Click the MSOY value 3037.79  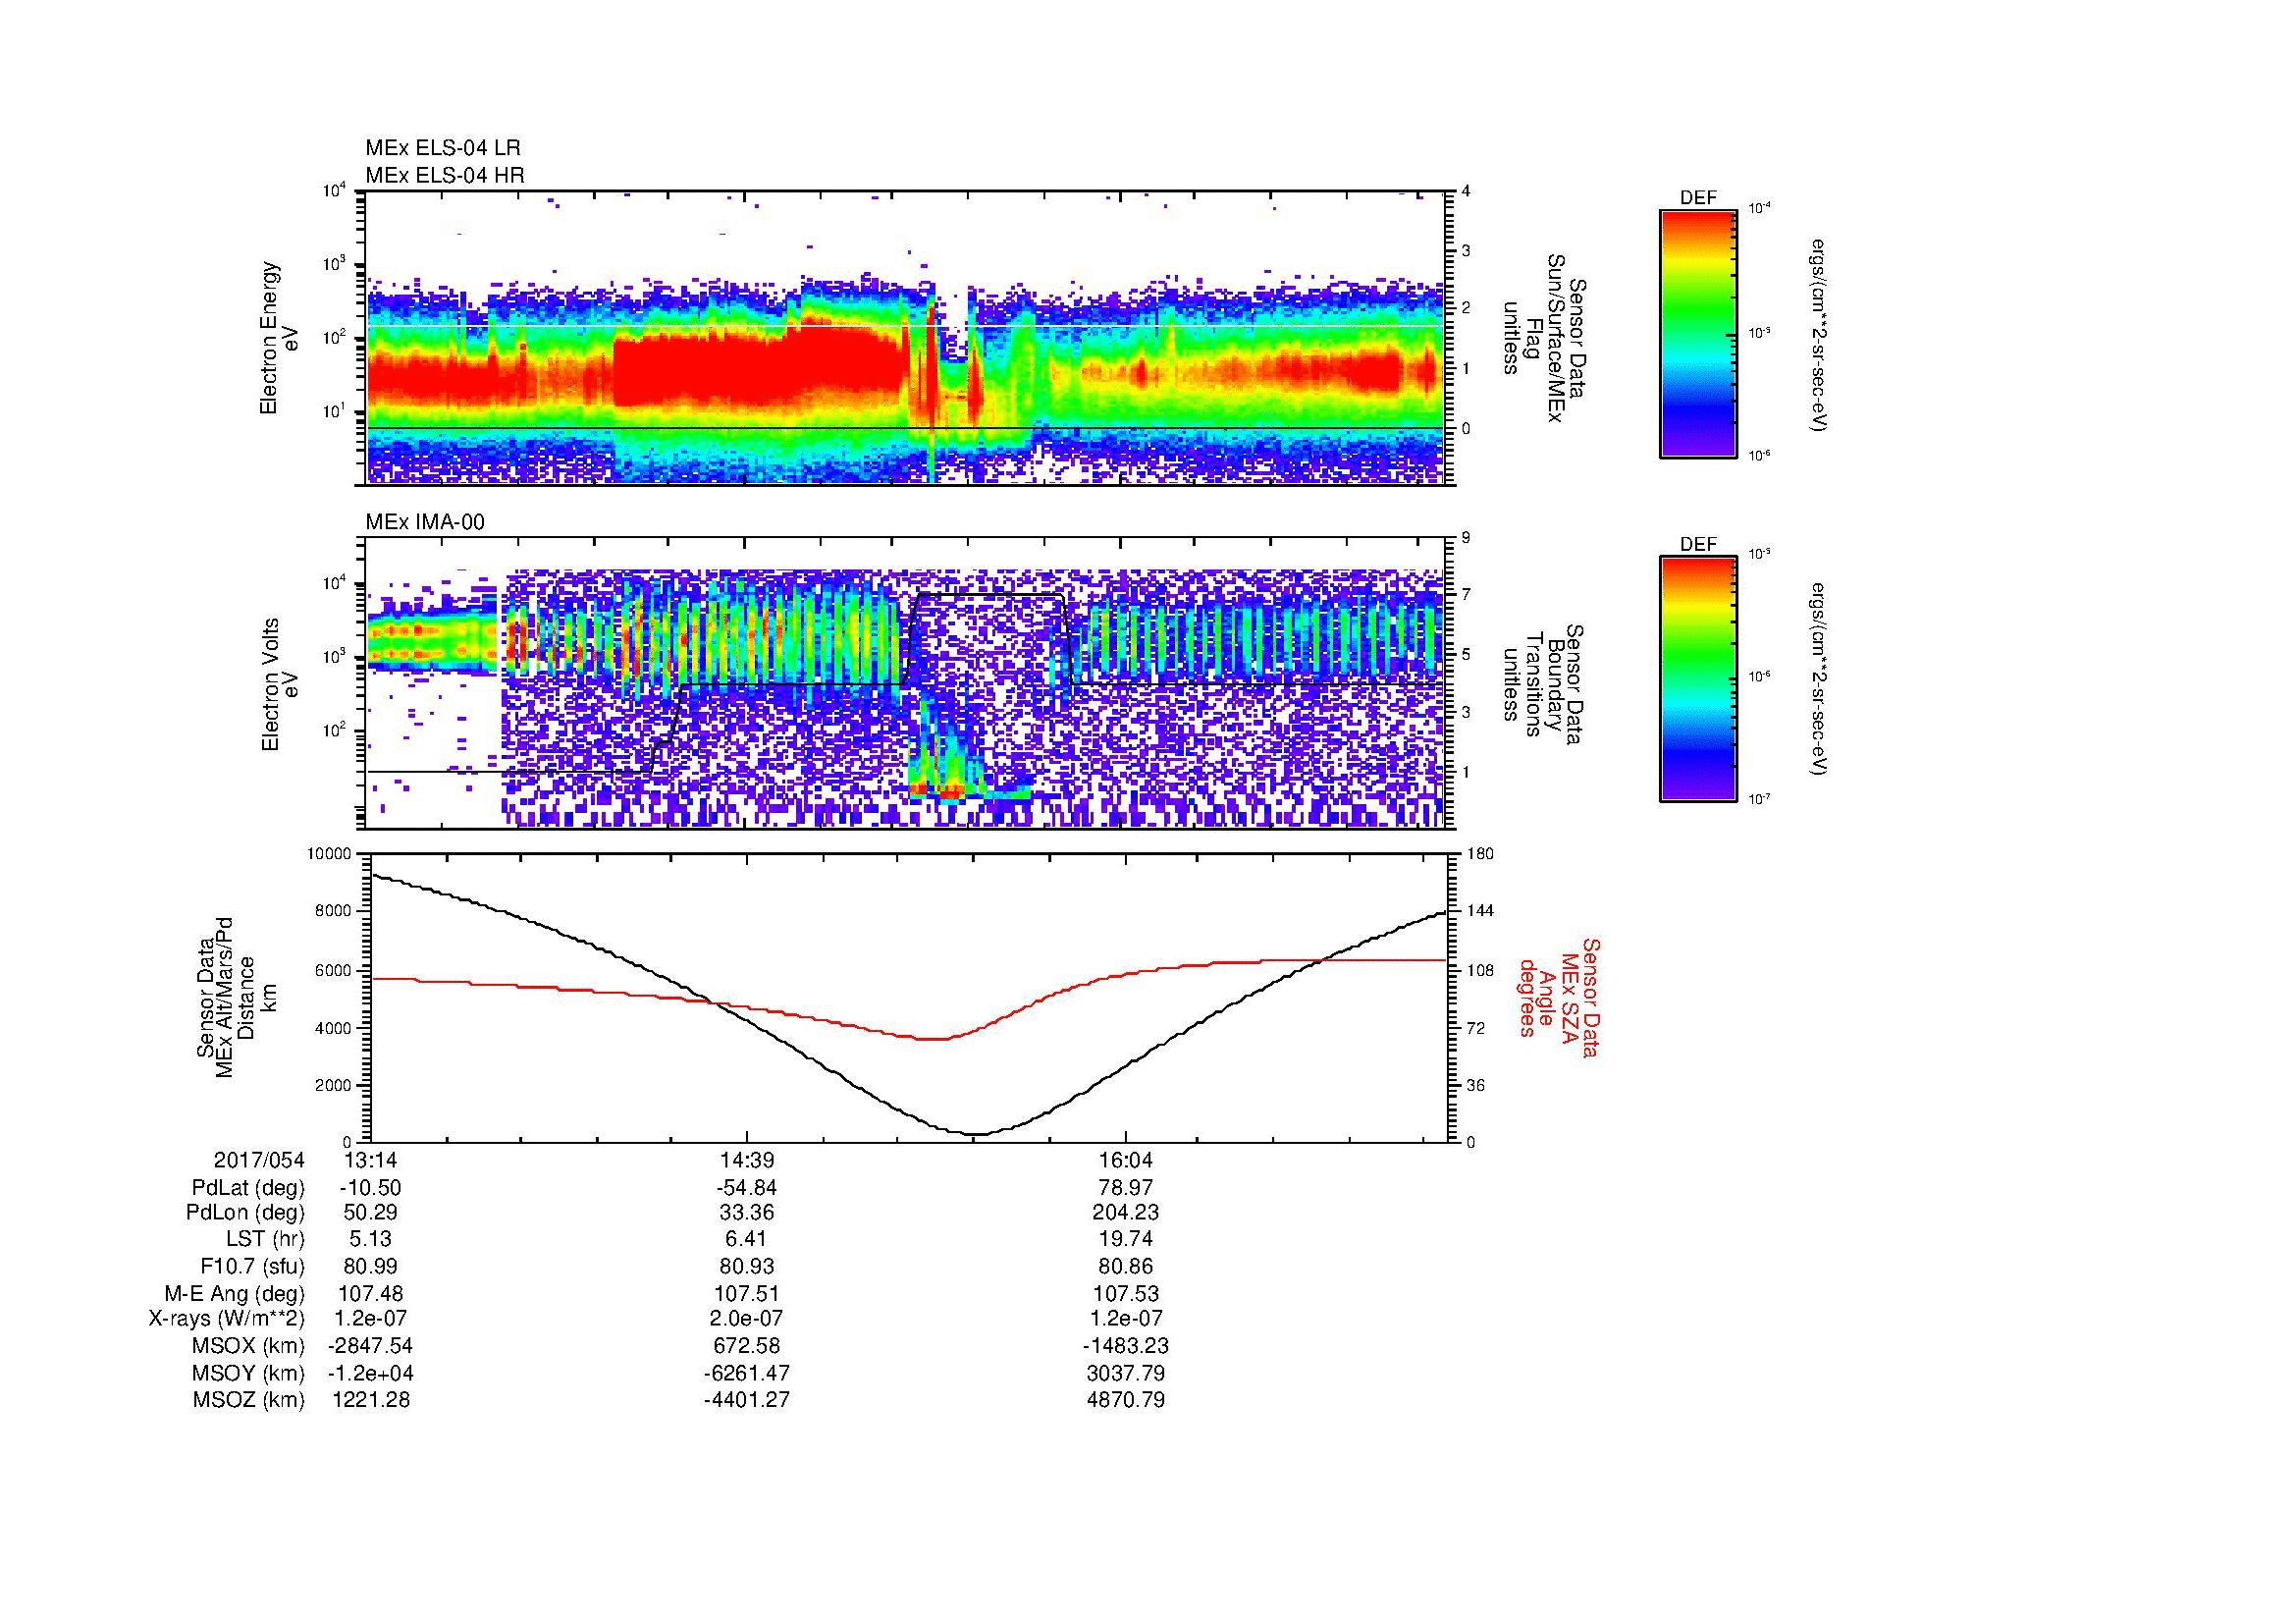[x=1126, y=1373]
